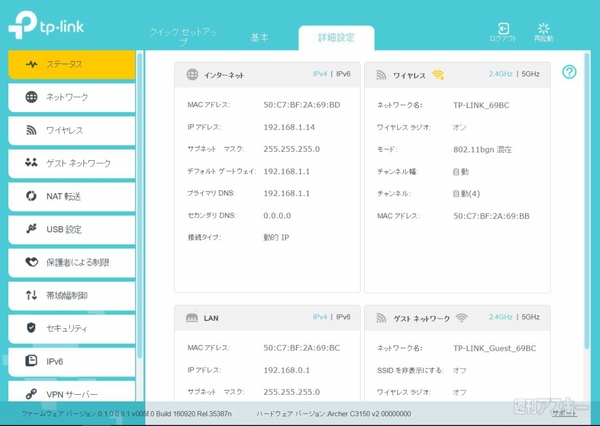This screenshot has width=600, height=426.
Task: Click LAN IP address 192.168.0.1
Action: pyautogui.click(x=287, y=370)
